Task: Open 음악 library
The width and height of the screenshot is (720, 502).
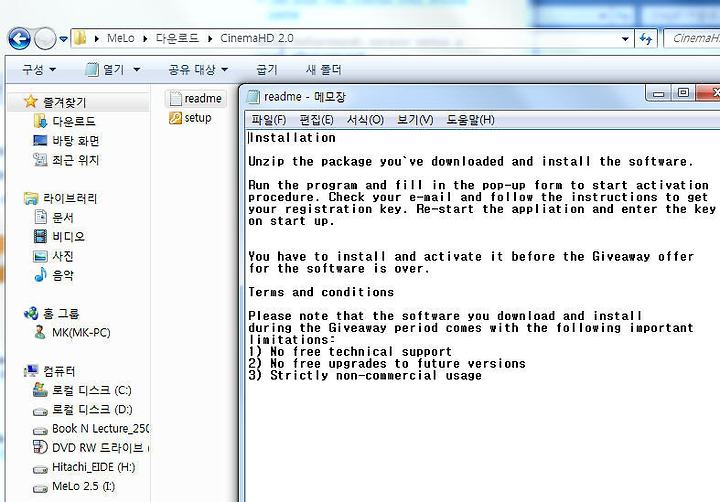Action: 53,275
